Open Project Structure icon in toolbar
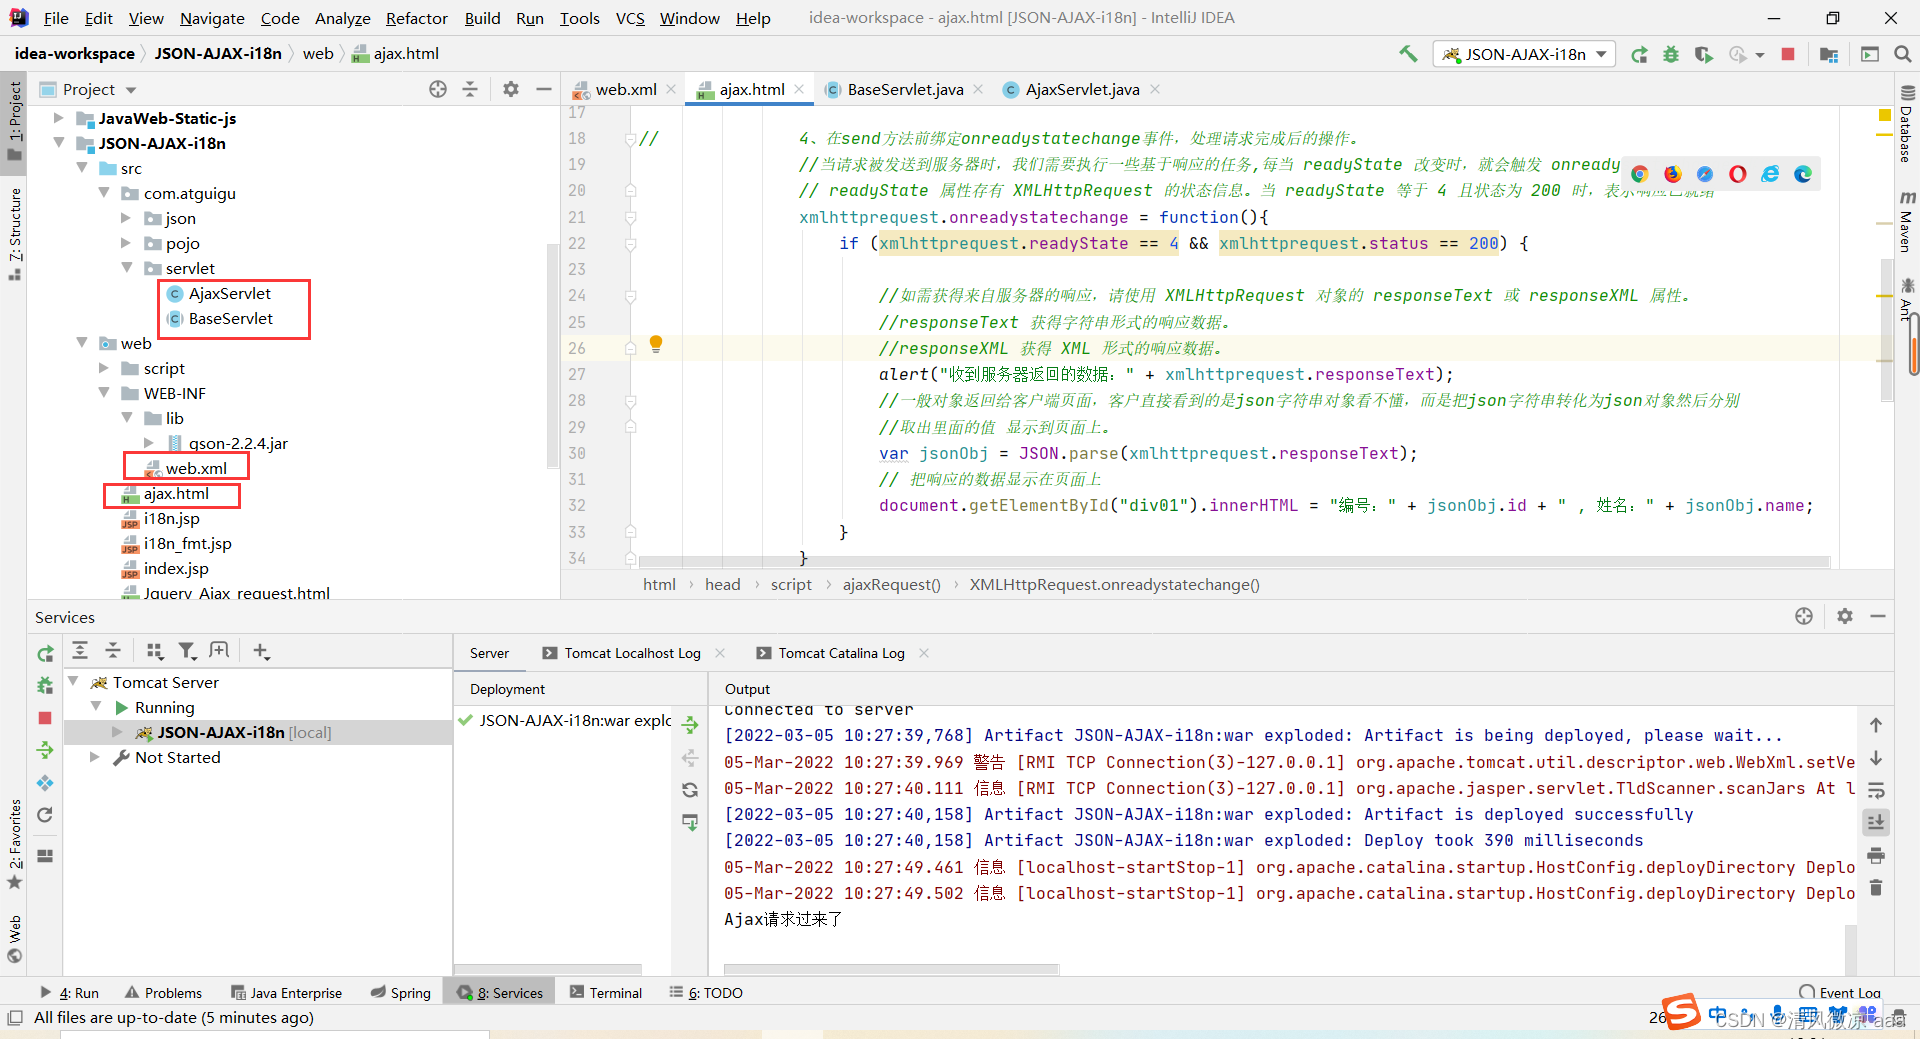 (x=1829, y=54)
